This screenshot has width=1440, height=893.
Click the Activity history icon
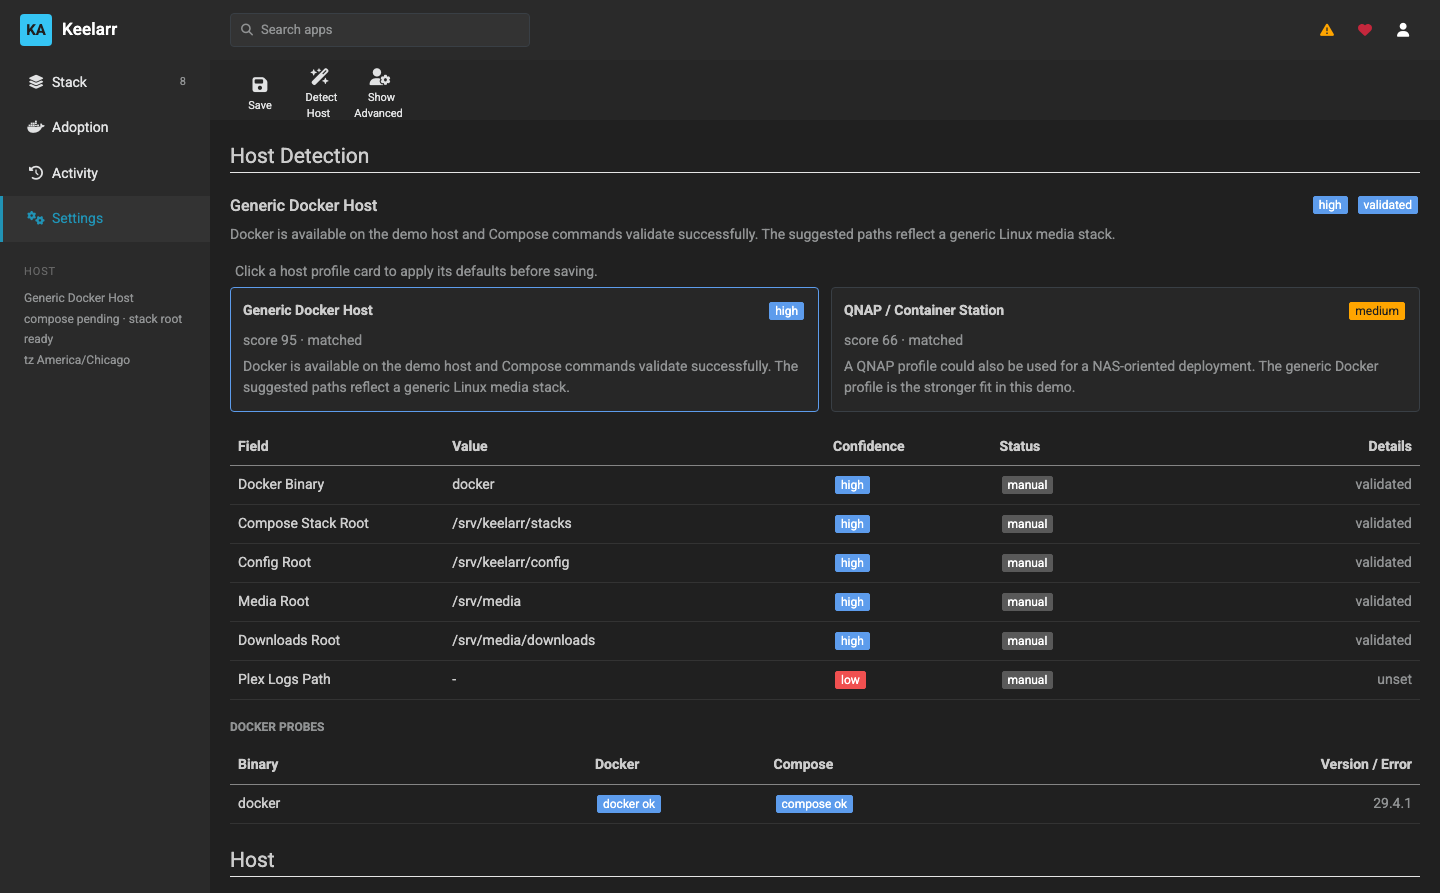(36, 173)
